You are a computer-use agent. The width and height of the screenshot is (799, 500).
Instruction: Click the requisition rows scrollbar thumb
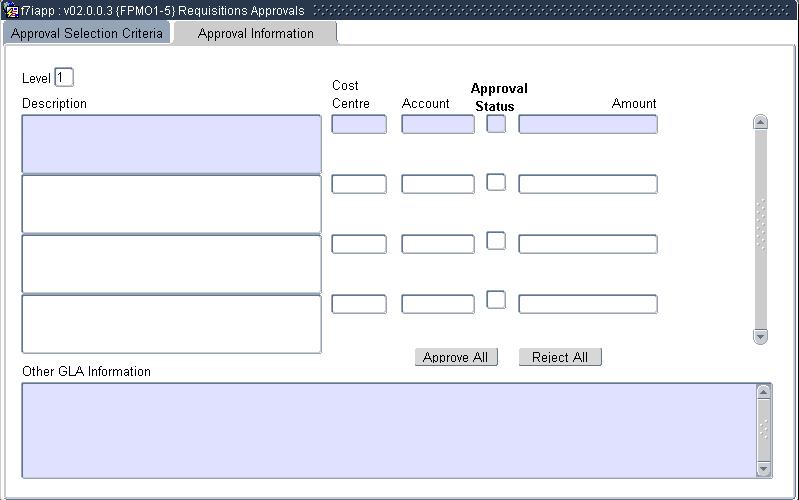[x=760, y=229]
